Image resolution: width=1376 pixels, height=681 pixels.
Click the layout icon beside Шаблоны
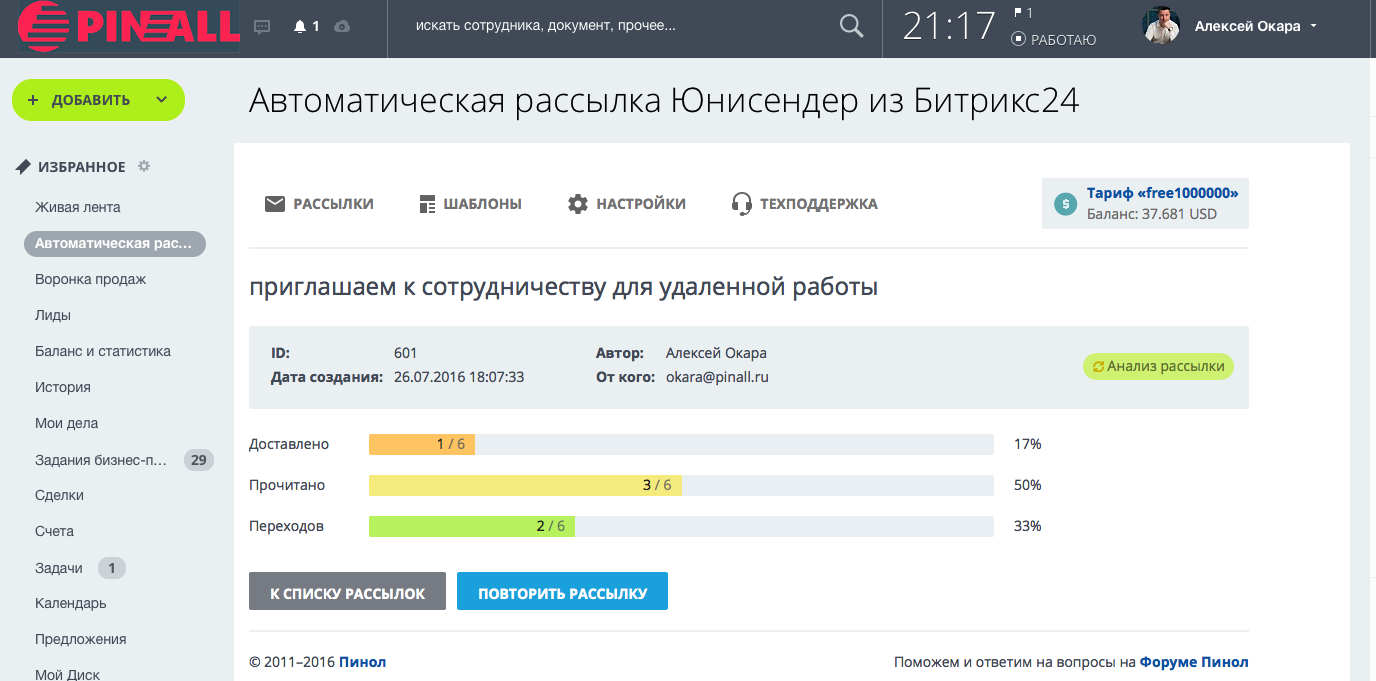[x=427, y=204]
